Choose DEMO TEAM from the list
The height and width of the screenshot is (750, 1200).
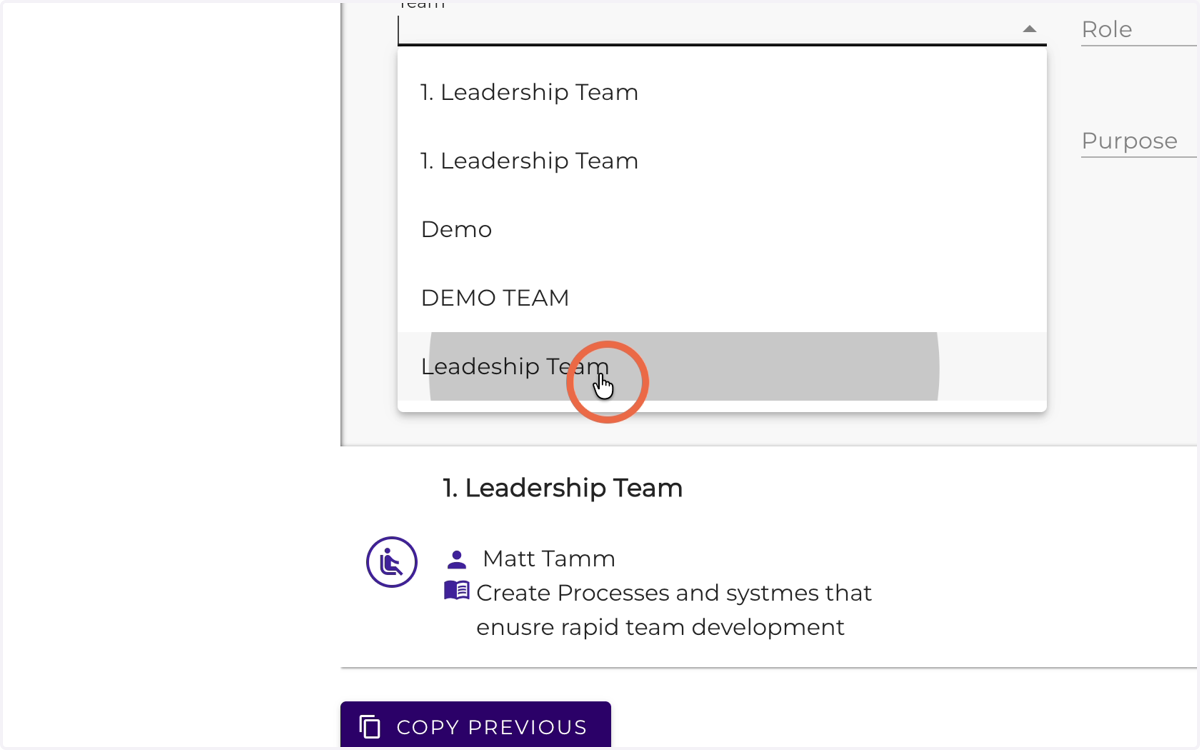pos(722,298)
